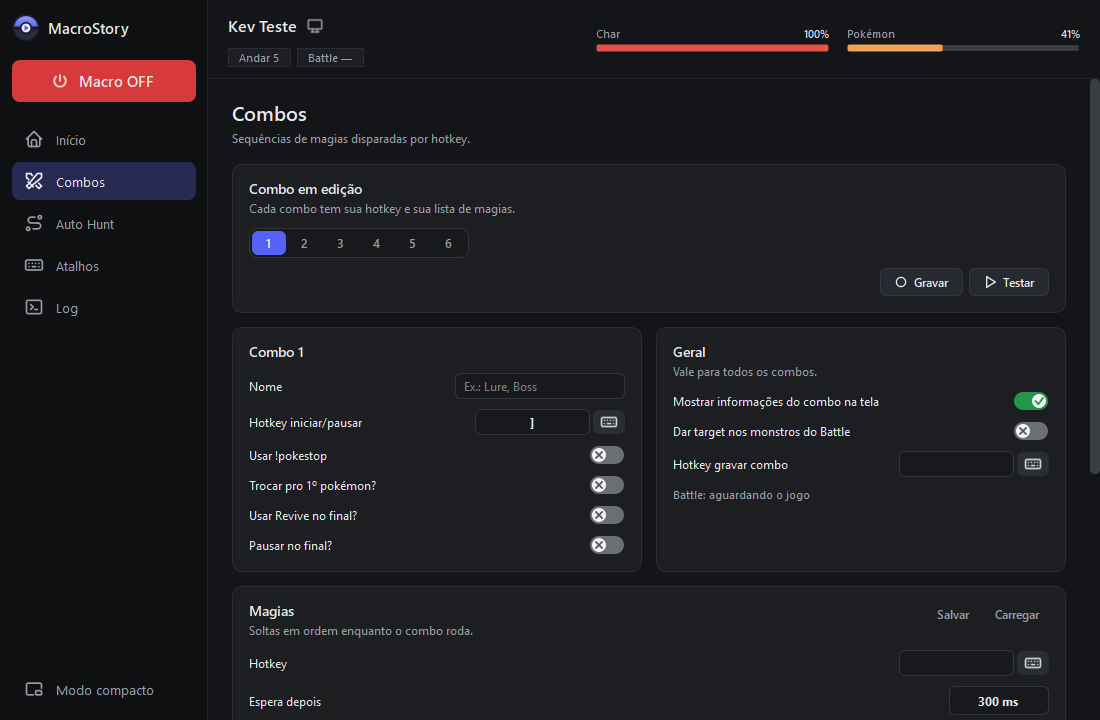Select combo tab 1
Viewport: 1100px width, 720px height.
pyautogui.click(x=269, y=244)
